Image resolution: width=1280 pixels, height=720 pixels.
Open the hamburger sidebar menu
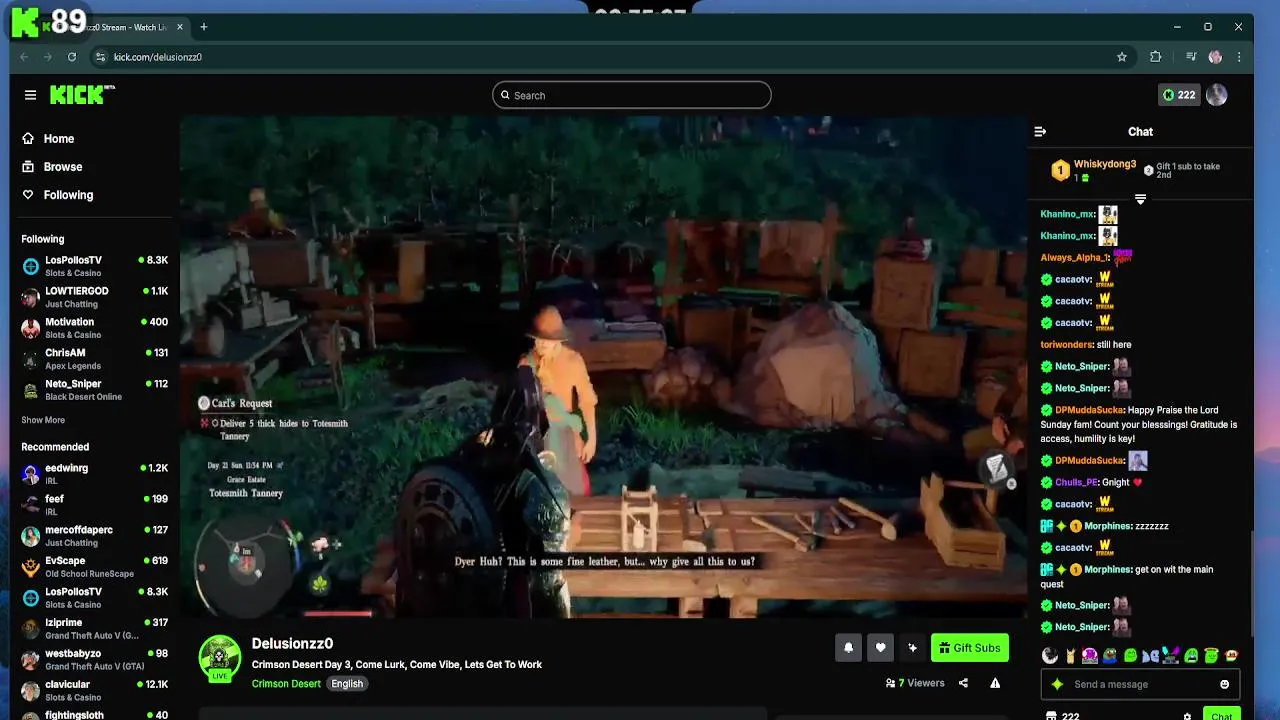(x=30, y=95)
